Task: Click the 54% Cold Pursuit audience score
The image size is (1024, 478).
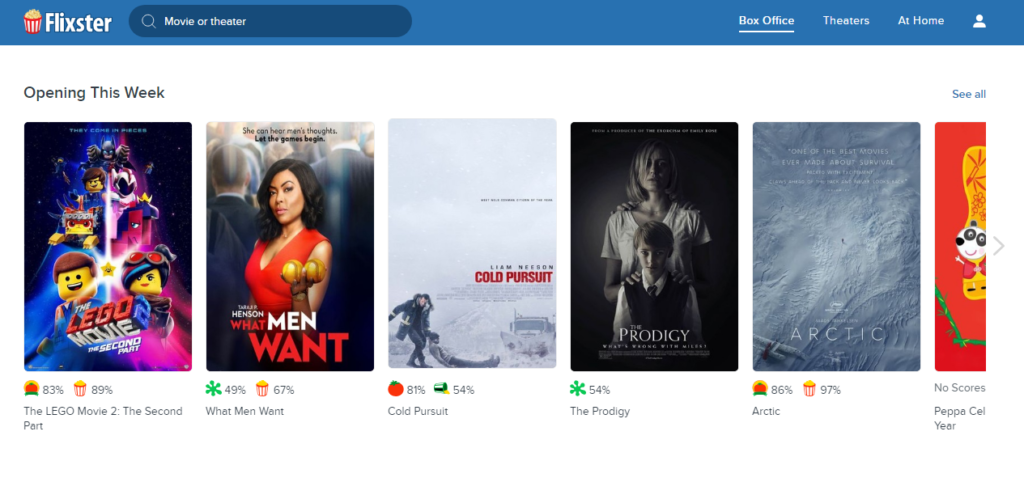Action: [x=464, y=390]
